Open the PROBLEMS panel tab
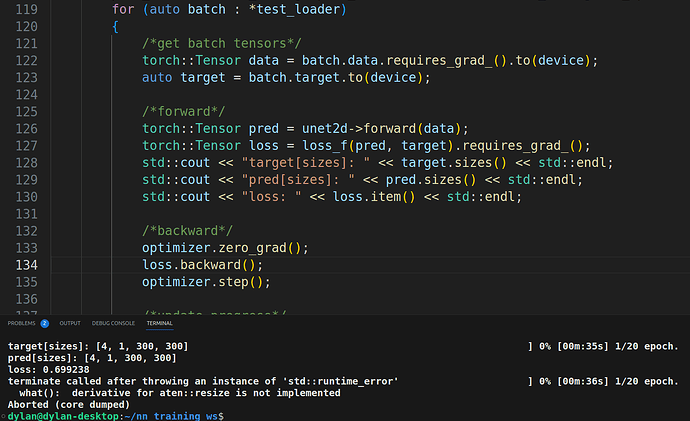Screen dimensions: 690x421 tap(22, 324)
